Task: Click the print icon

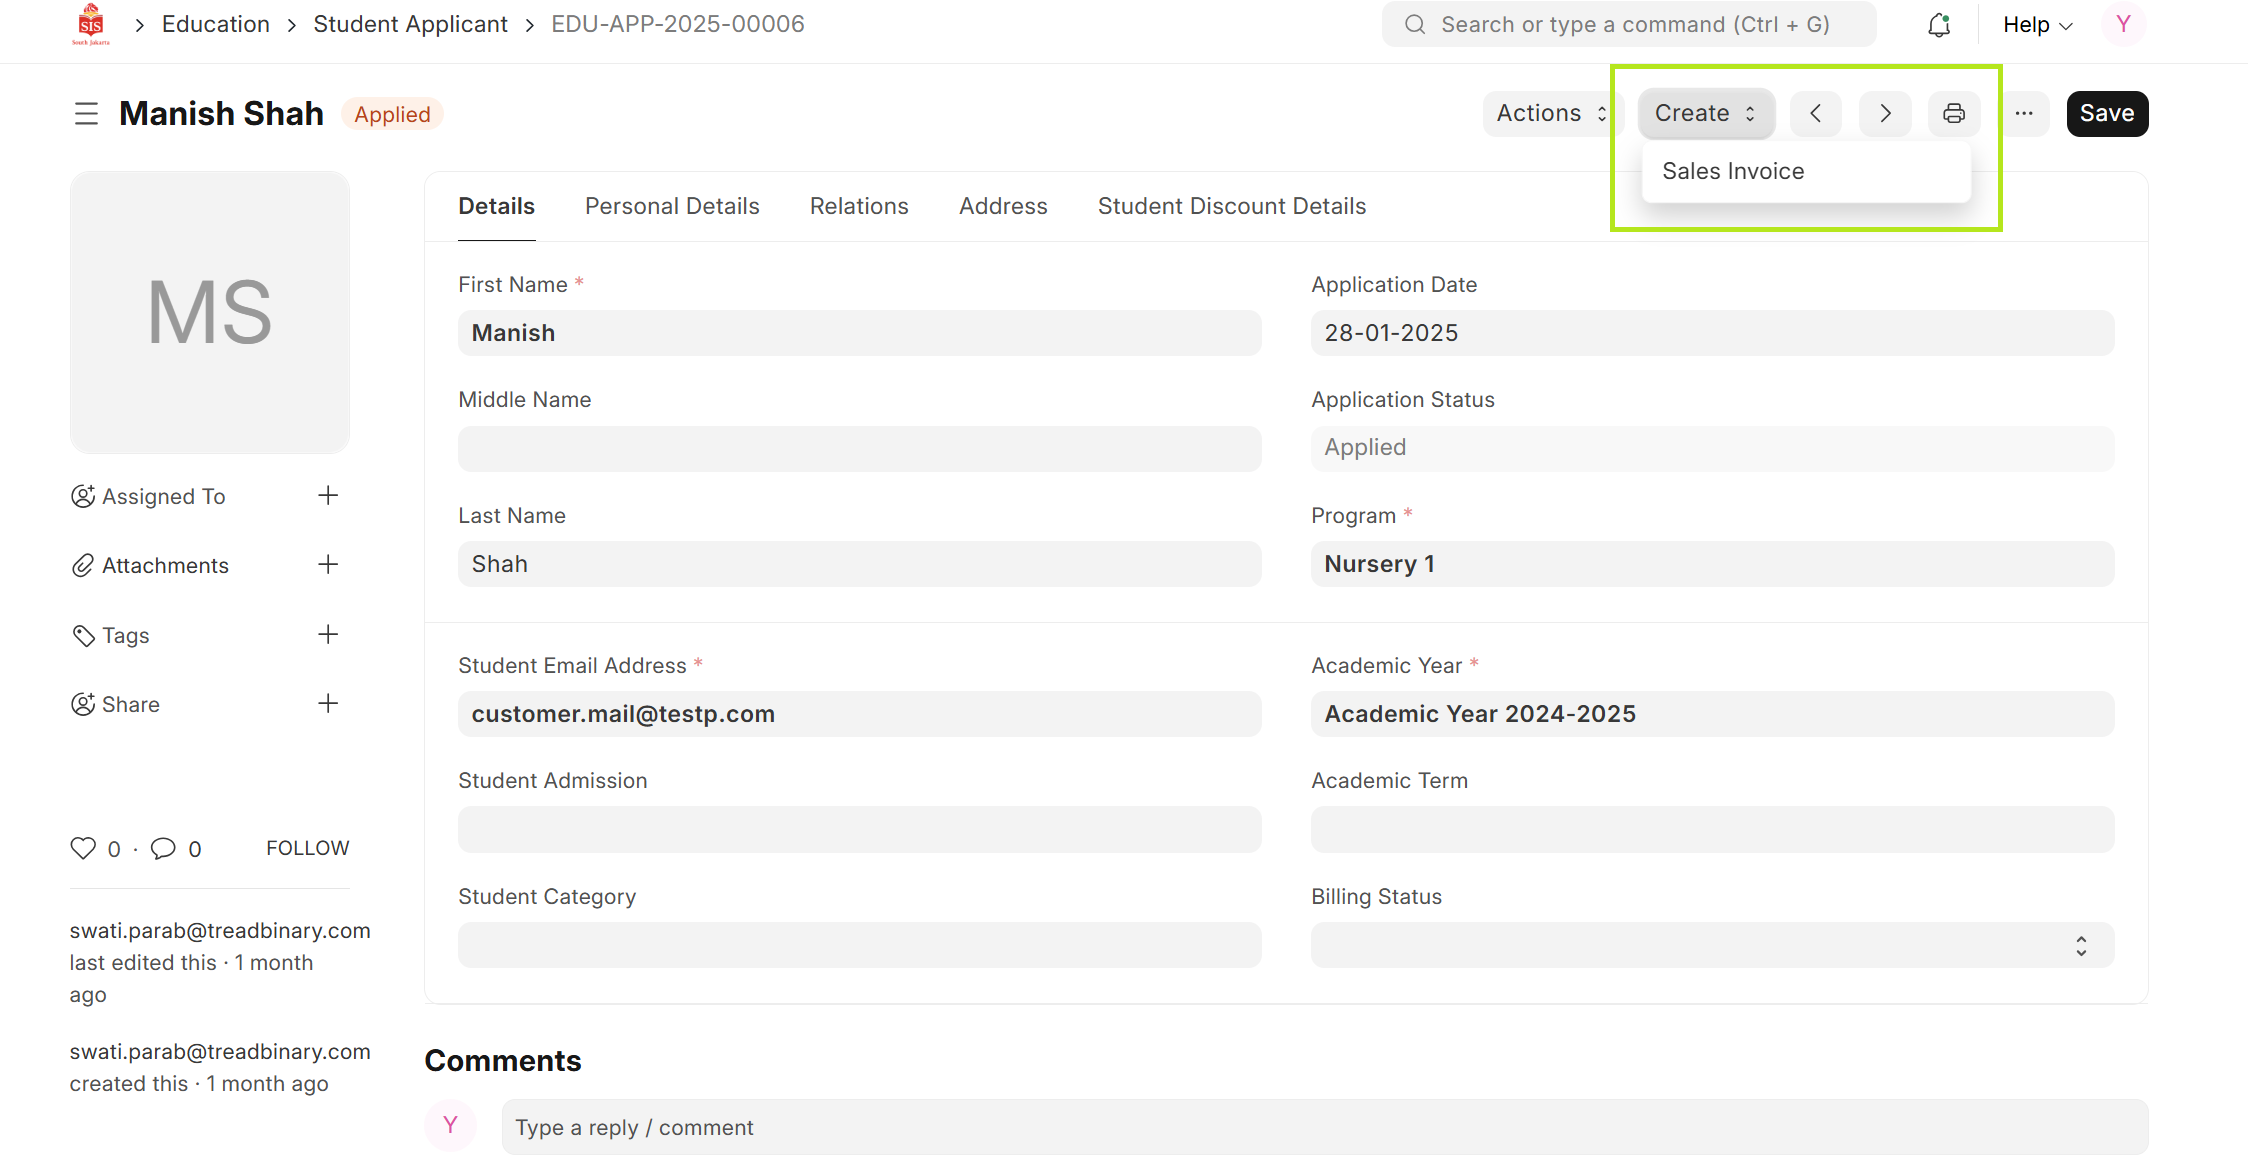Action: coord(1954,114)
